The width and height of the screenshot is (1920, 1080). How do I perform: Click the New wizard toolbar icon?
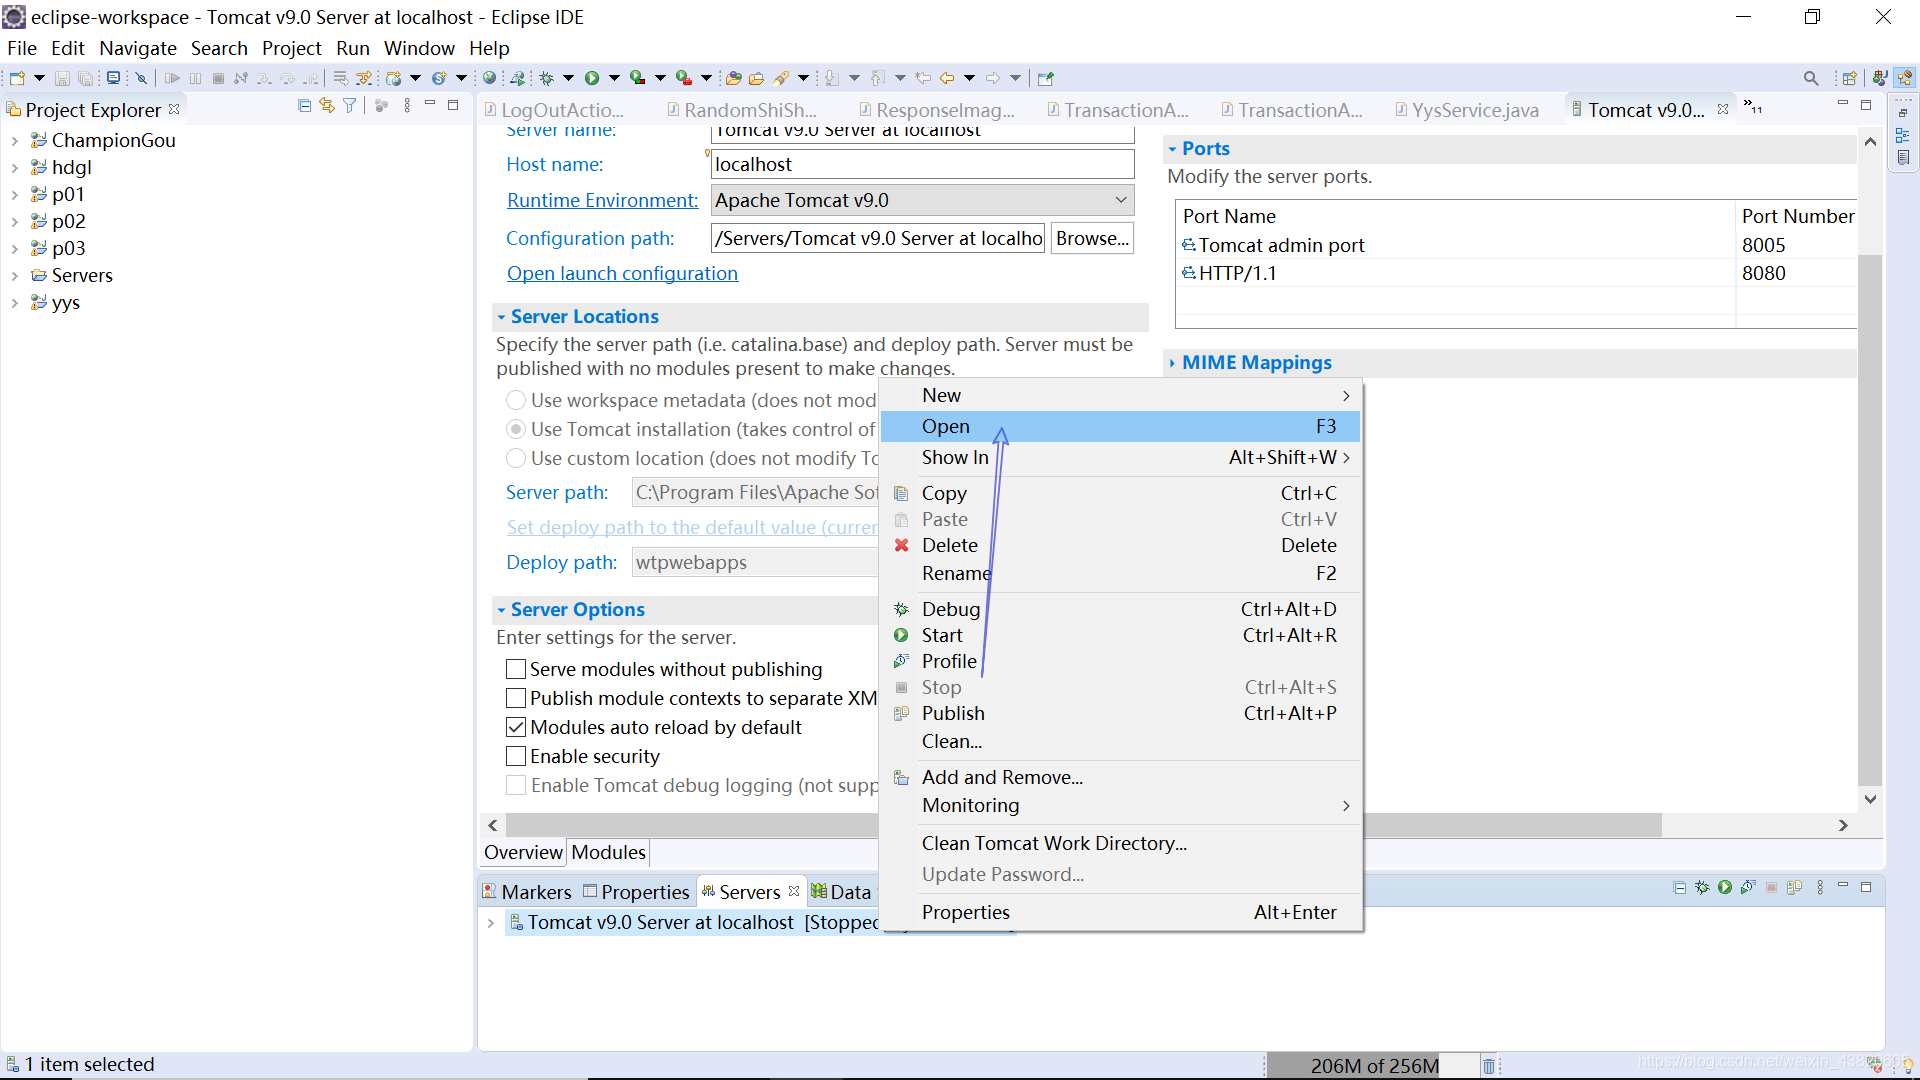17,78
